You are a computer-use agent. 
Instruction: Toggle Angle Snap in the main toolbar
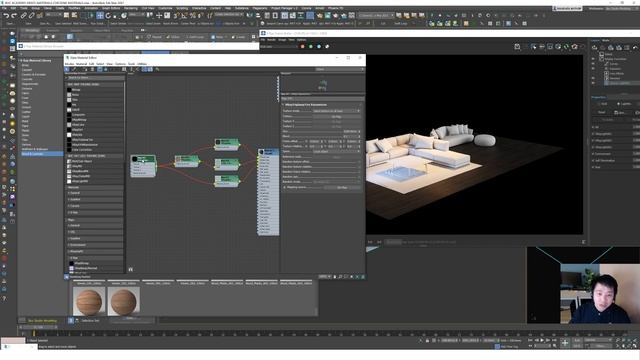point(184,16)
